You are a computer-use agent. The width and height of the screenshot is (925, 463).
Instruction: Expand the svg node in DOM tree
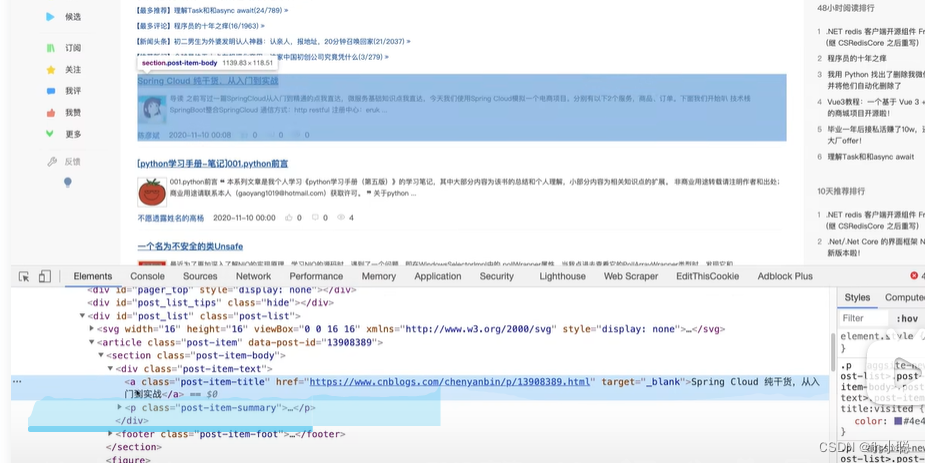pyautogui.click(x=91, y=329)
